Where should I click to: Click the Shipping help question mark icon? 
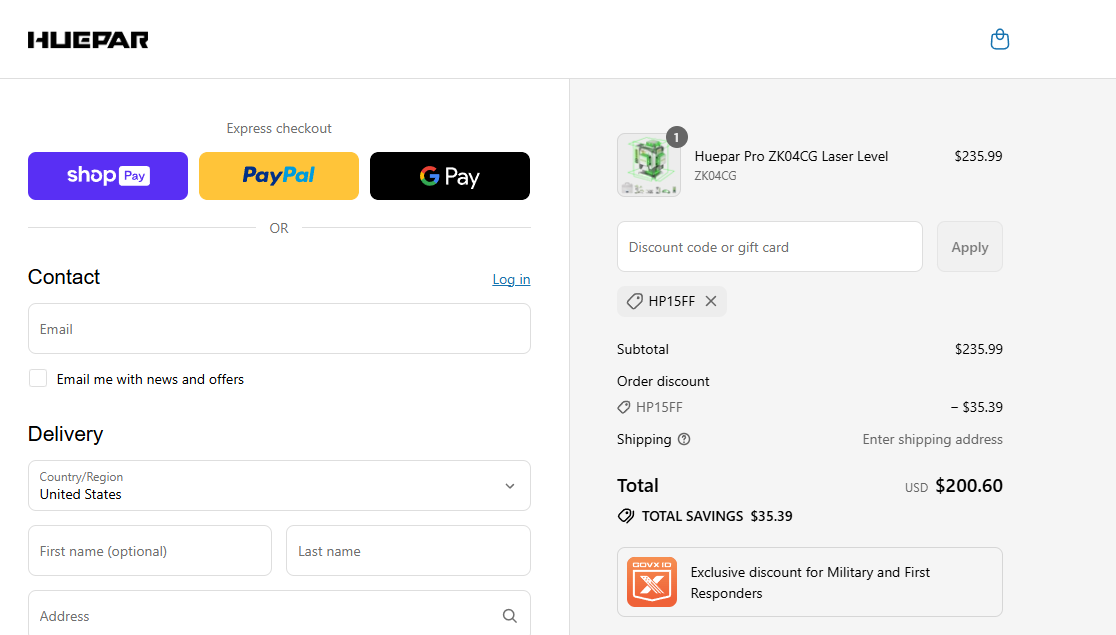pyautogui.click(x=684, y=439)
